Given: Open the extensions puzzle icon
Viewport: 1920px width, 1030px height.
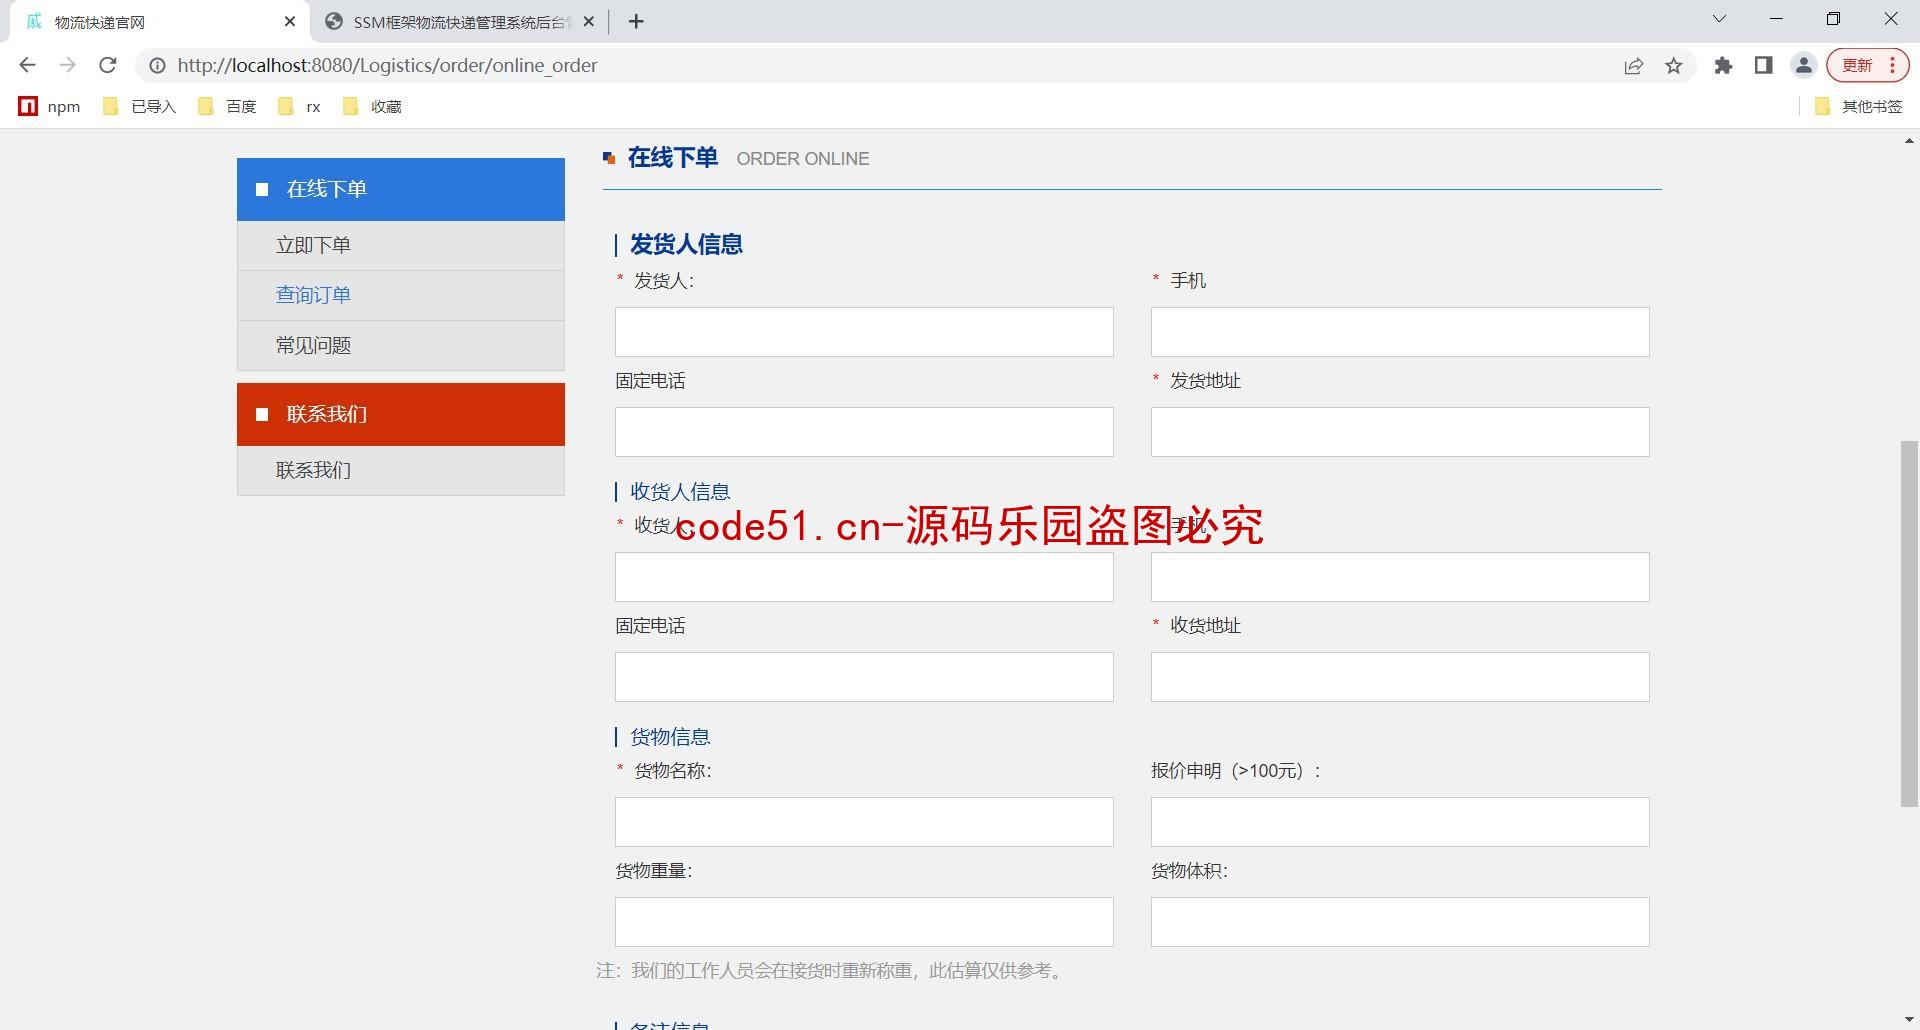Looking at the screenshot, I should tap(1723, 66).
